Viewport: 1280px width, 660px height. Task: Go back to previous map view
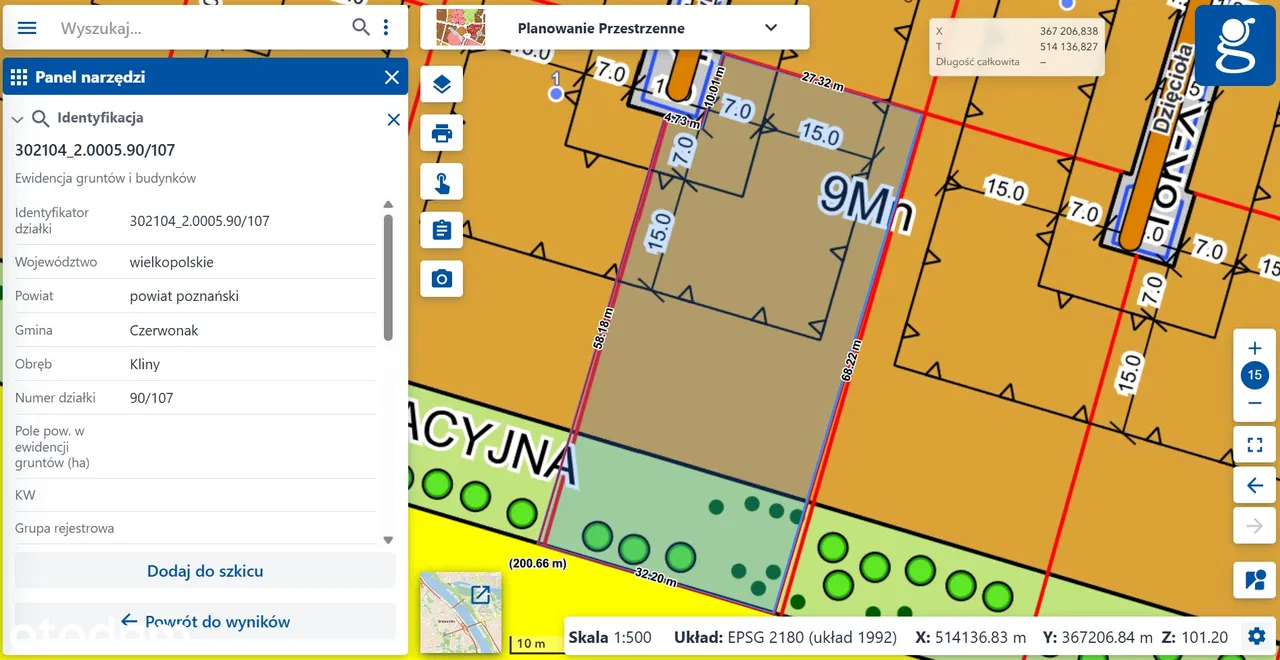pyautogui.click(x=1254, y=486)
